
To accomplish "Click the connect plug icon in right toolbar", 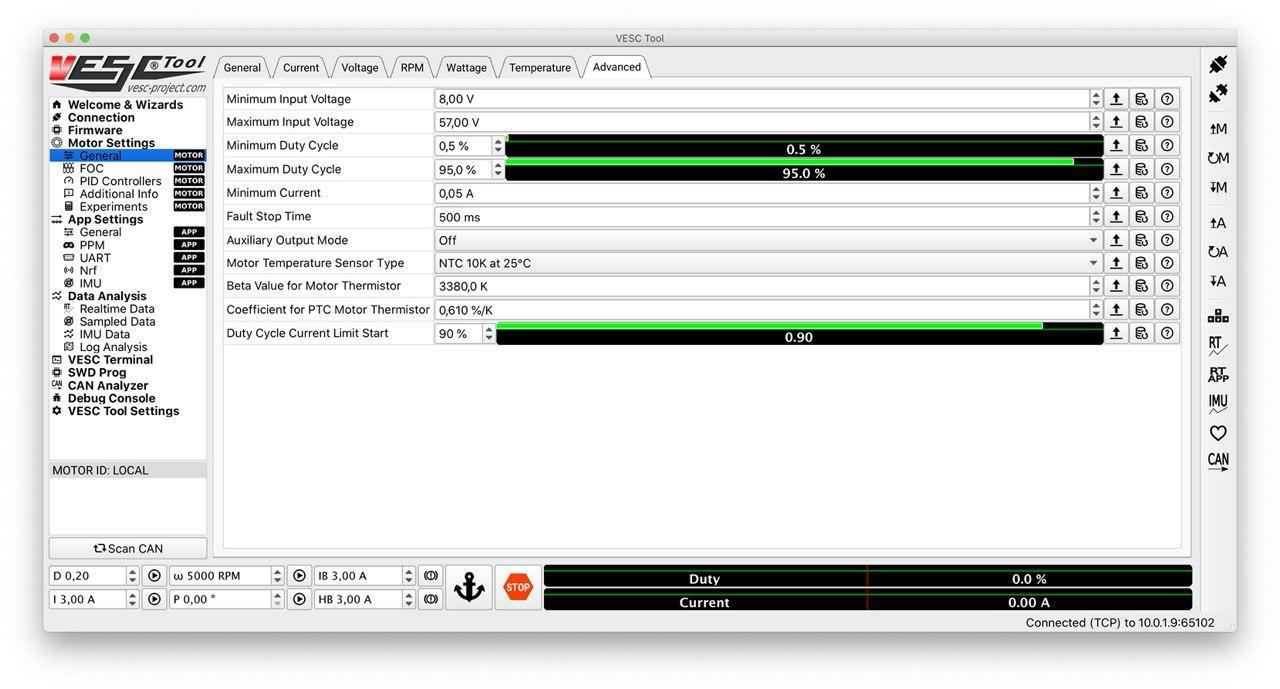I will pos(1217,65).
